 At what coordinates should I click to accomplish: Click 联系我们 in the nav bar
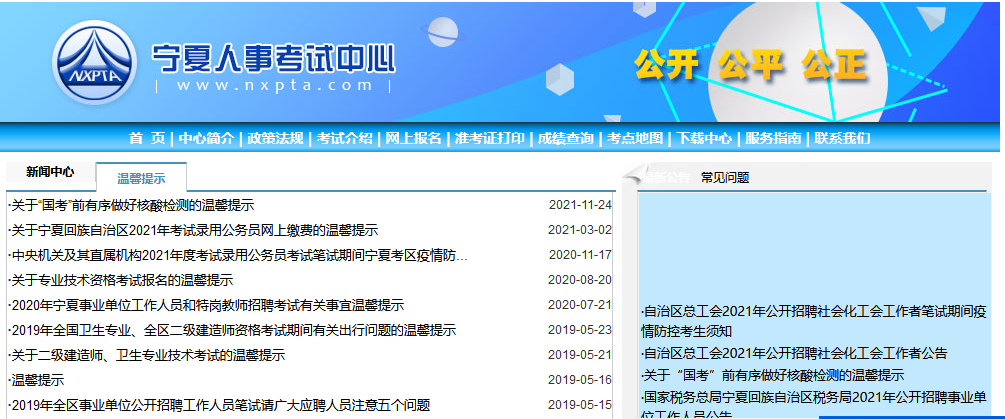(842, 138)
